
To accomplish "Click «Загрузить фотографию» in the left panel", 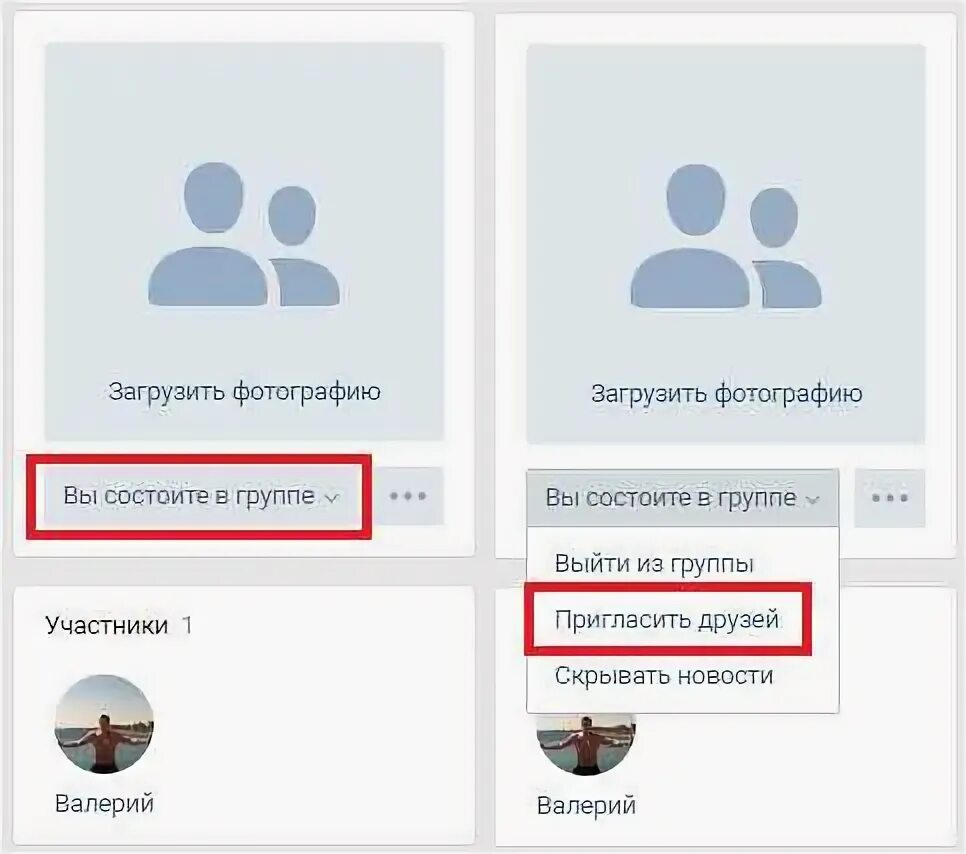I will (245, 392).
